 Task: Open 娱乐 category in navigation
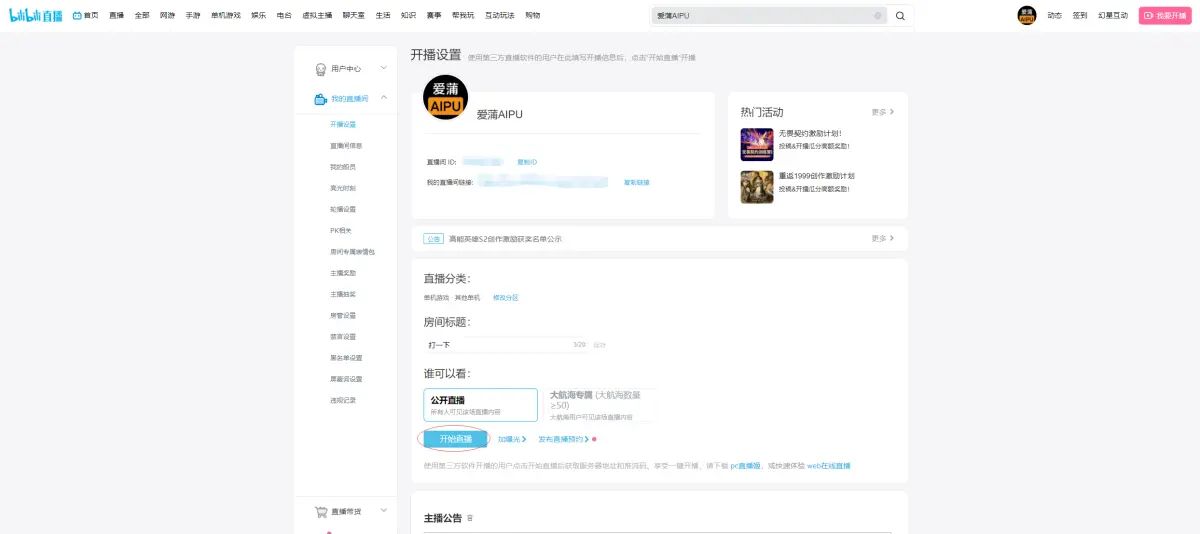point(259,16)
